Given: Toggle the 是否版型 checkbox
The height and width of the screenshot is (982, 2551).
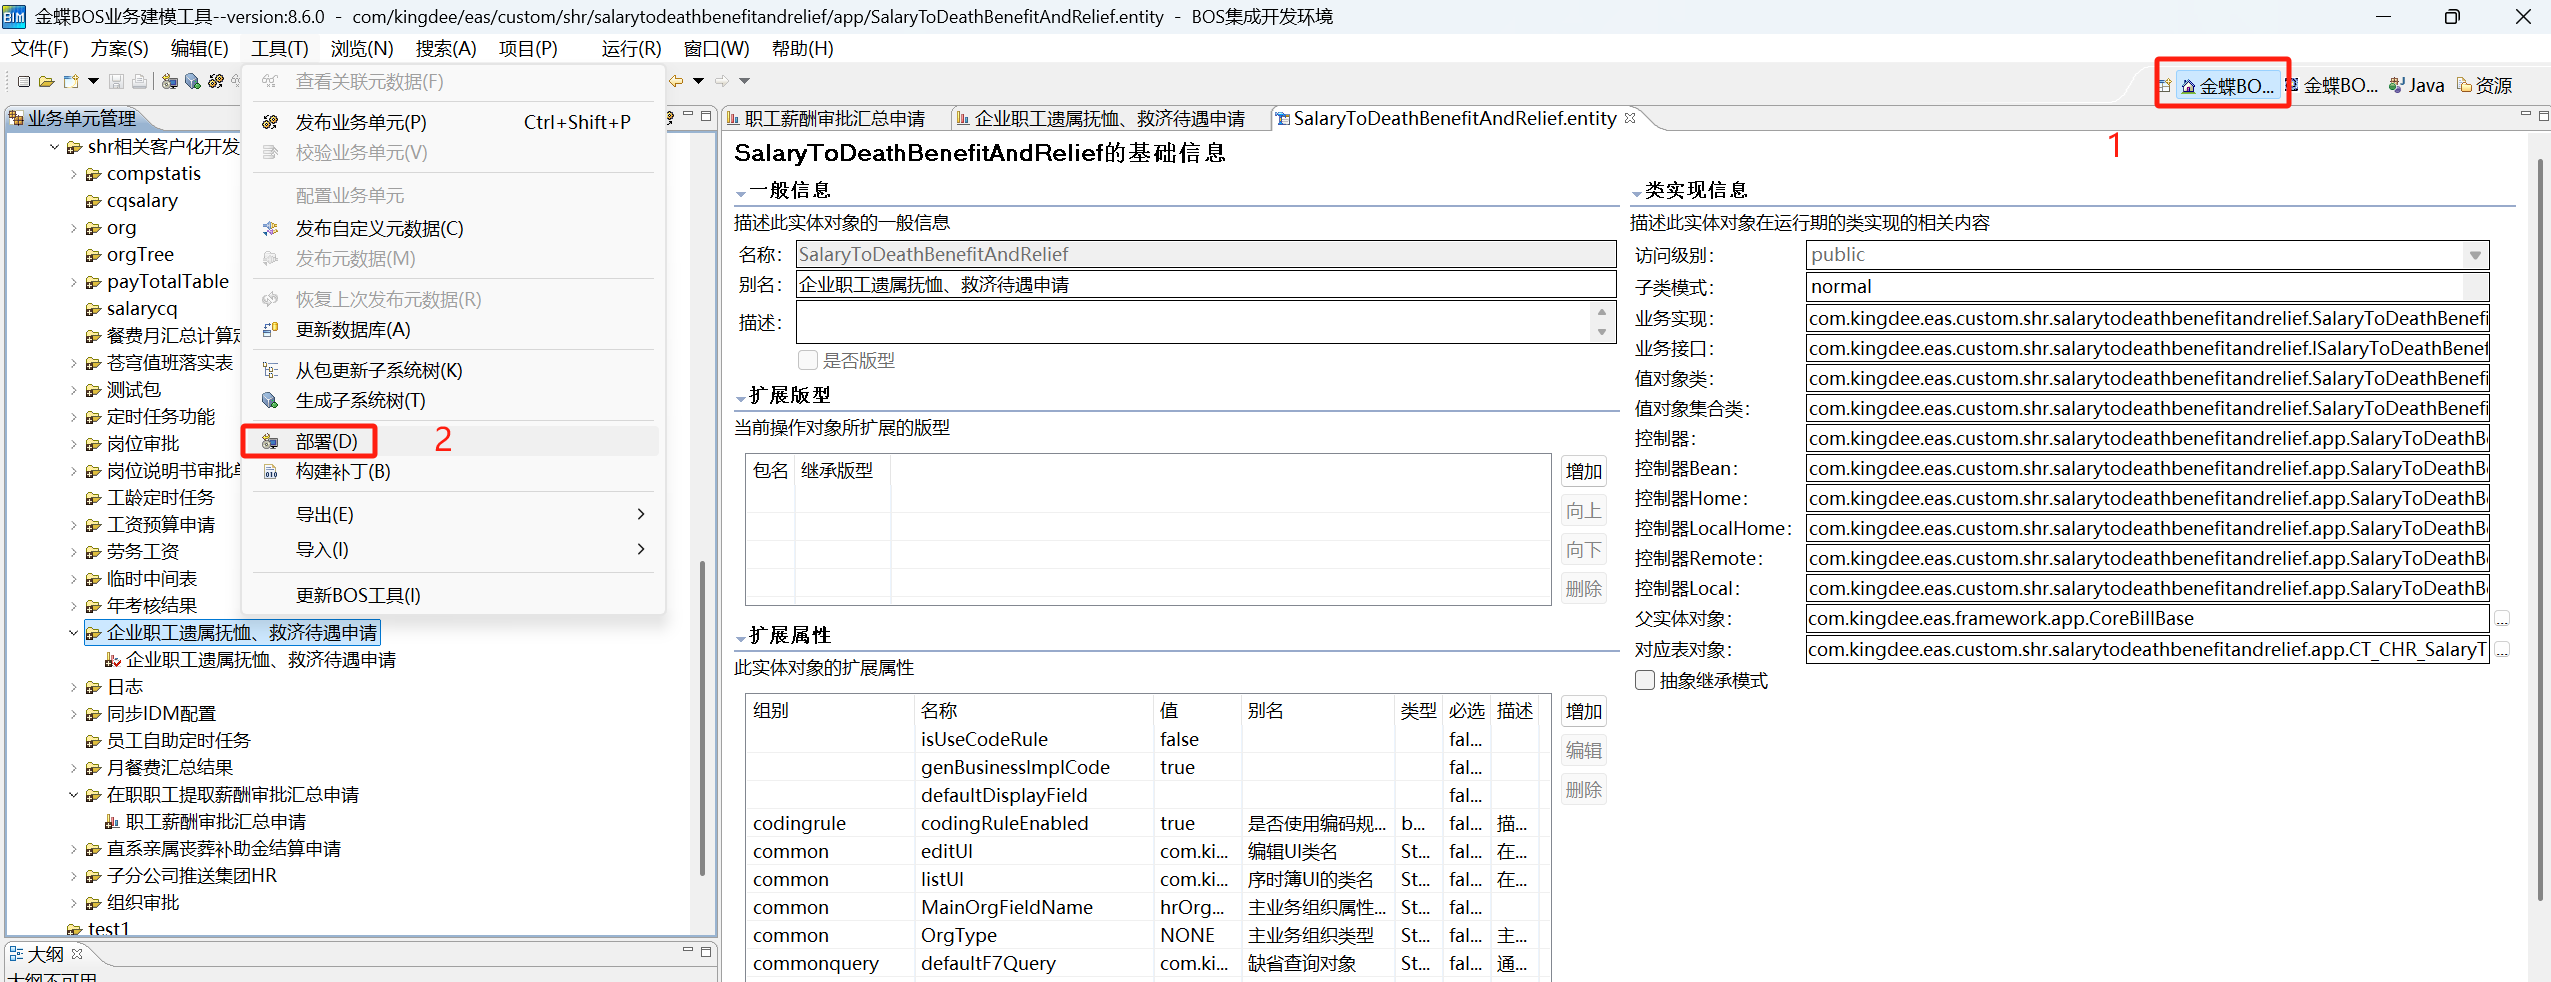Looking at the screenshot, I should 808,360.
